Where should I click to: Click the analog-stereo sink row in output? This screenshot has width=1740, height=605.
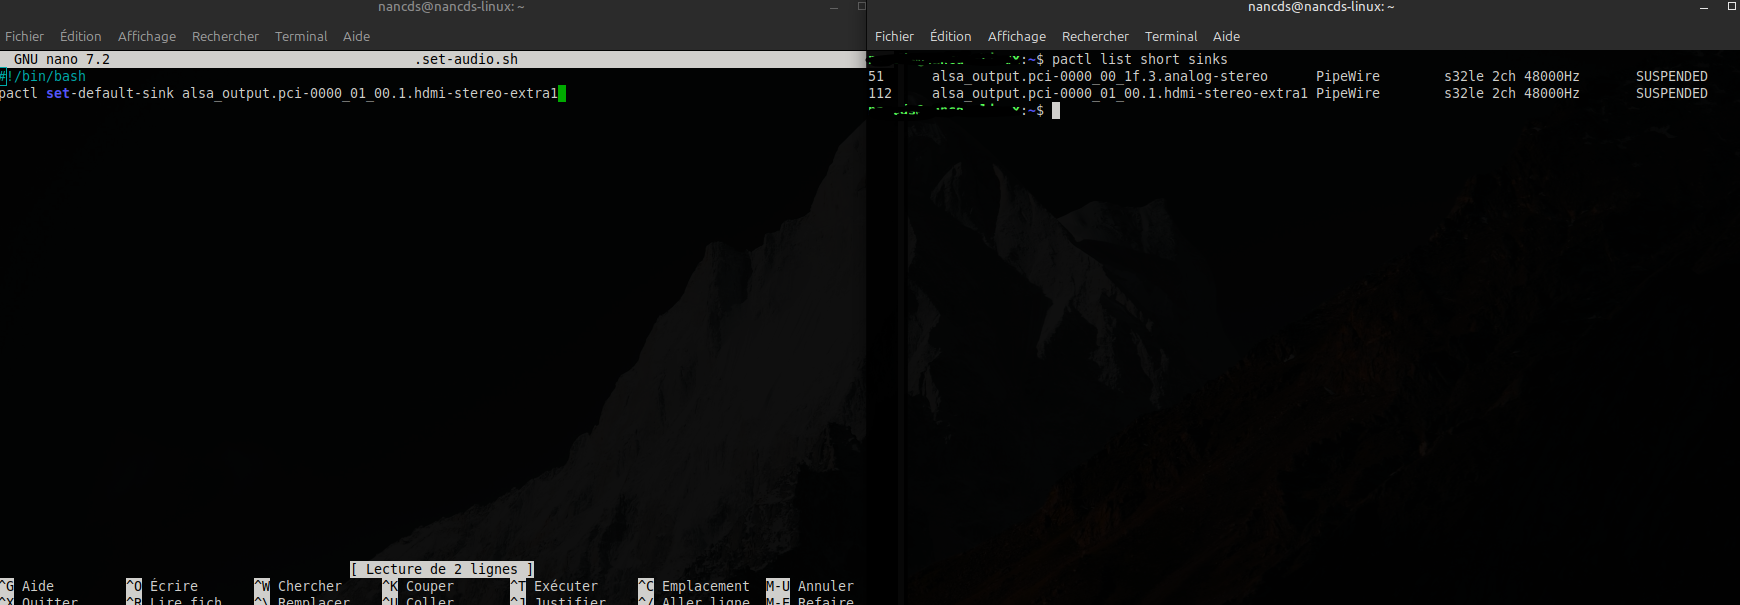tap(1099, 76)
